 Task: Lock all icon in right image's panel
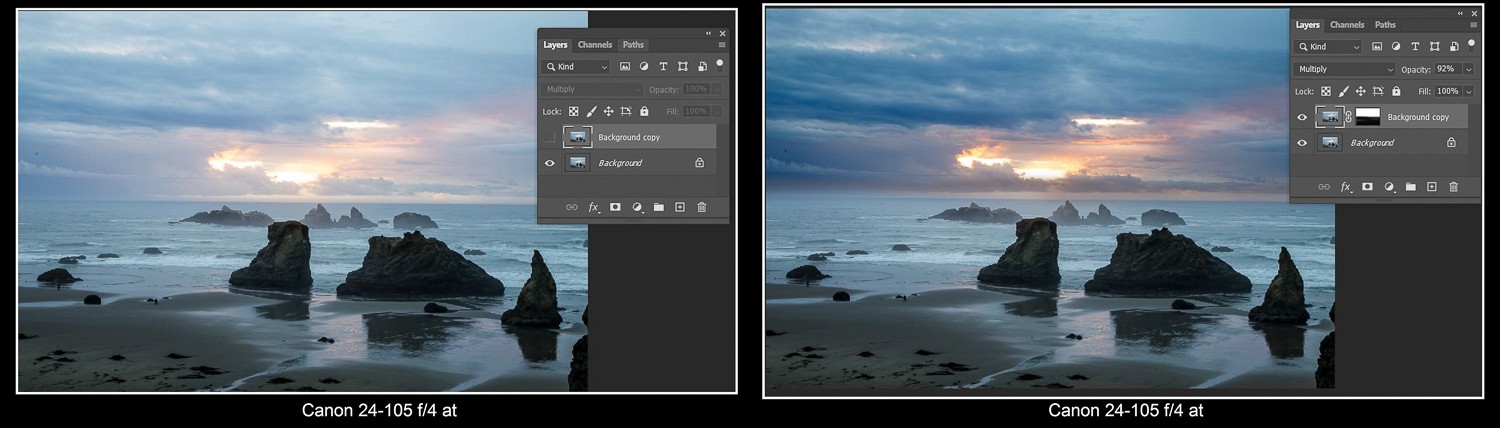coord(1396,91)
